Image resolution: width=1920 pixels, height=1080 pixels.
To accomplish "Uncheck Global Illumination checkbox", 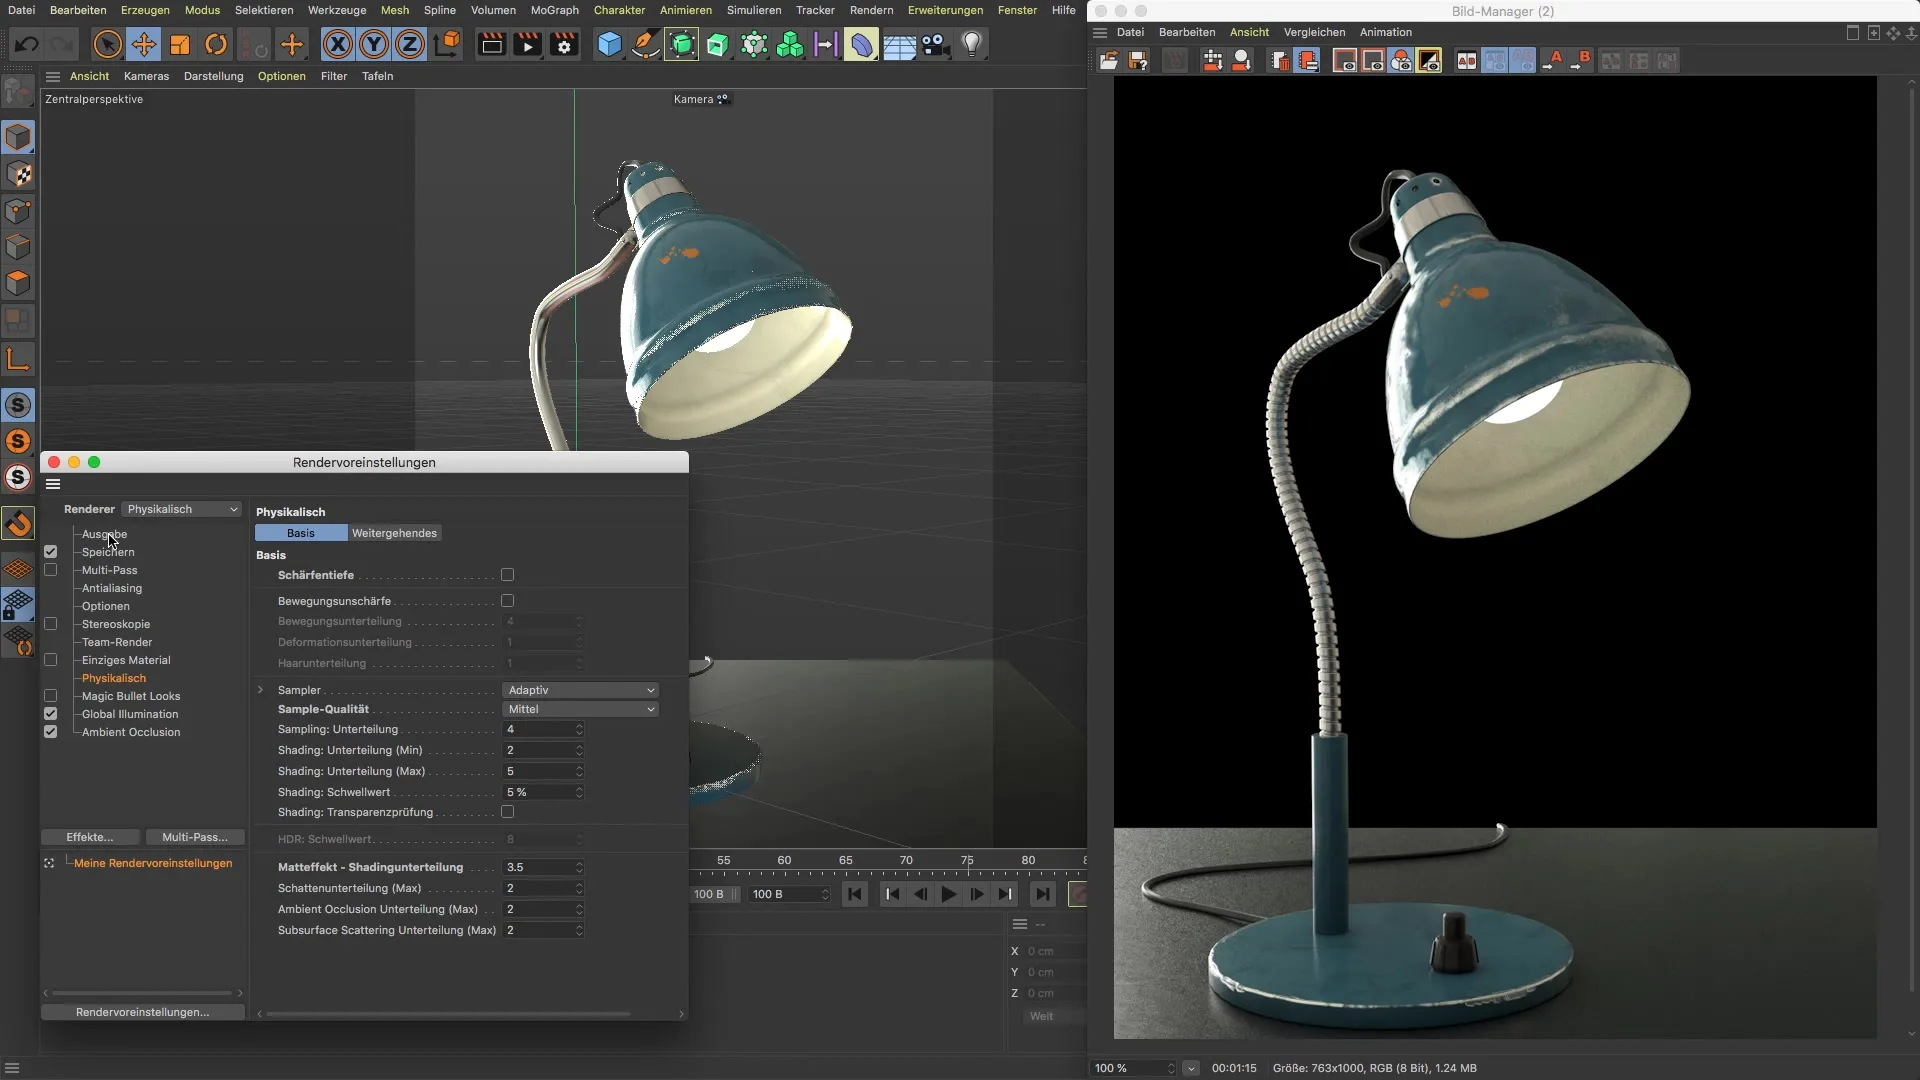I will click(x=51, y=714).
